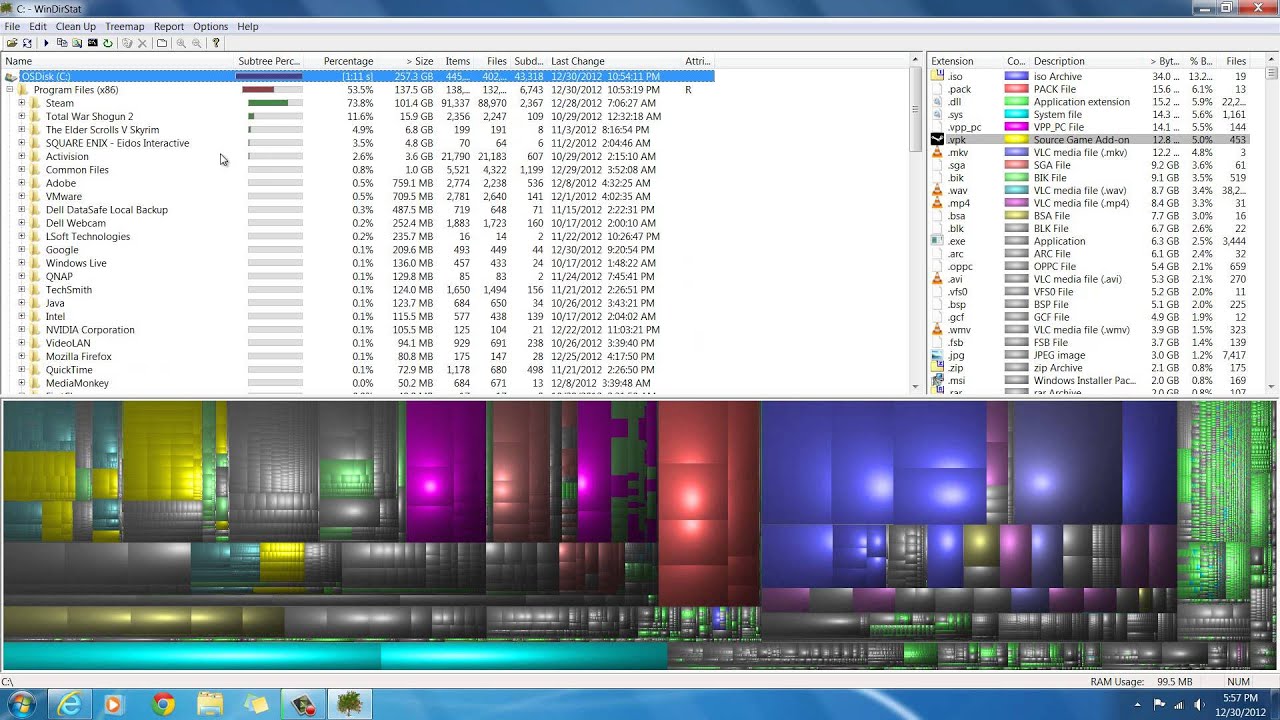Click the Steam folder icon
The width and height of the screenshot is (1280, 720).
(36, 103)
